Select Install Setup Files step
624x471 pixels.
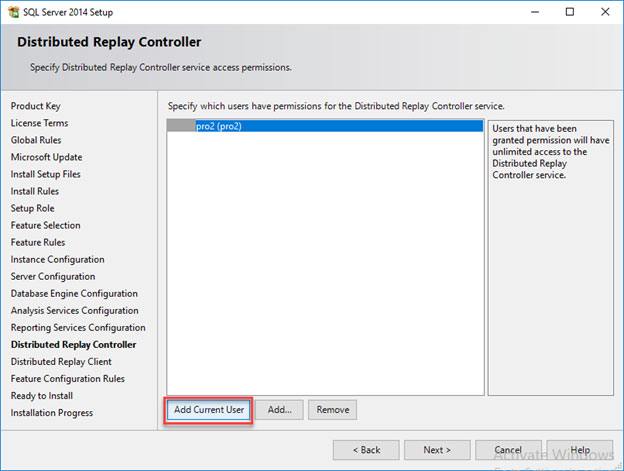45,174
